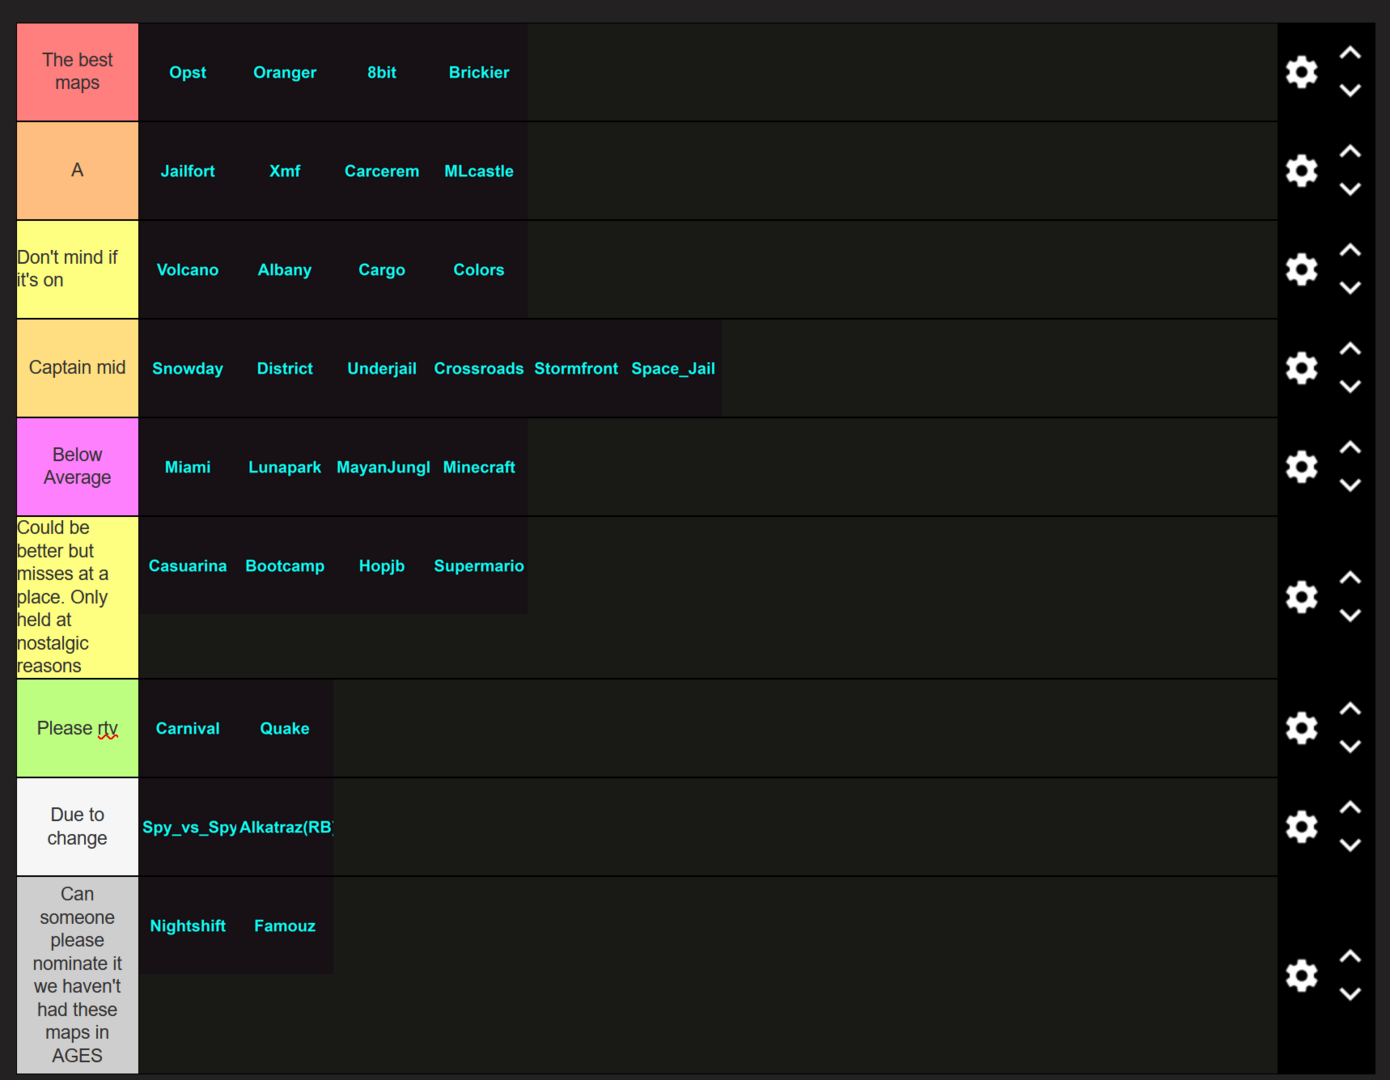Click the 'The best maps' red tier label
The height and width of the screenshot is (1080, 1390).
coord(77,72)
